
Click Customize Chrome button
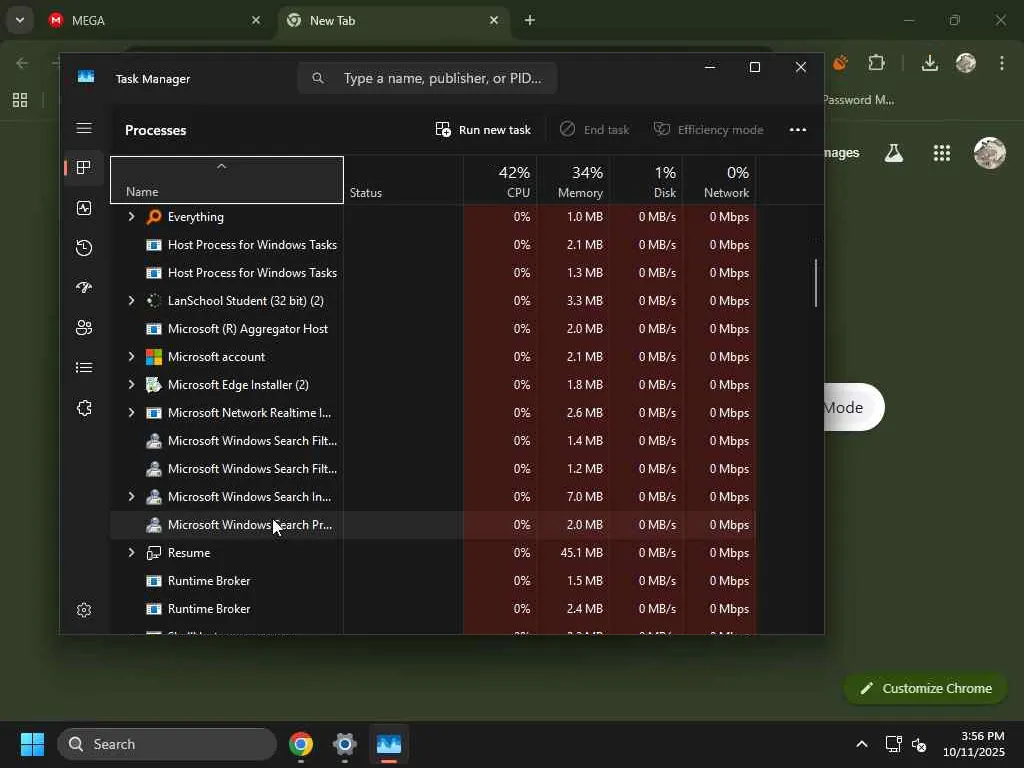925,688
